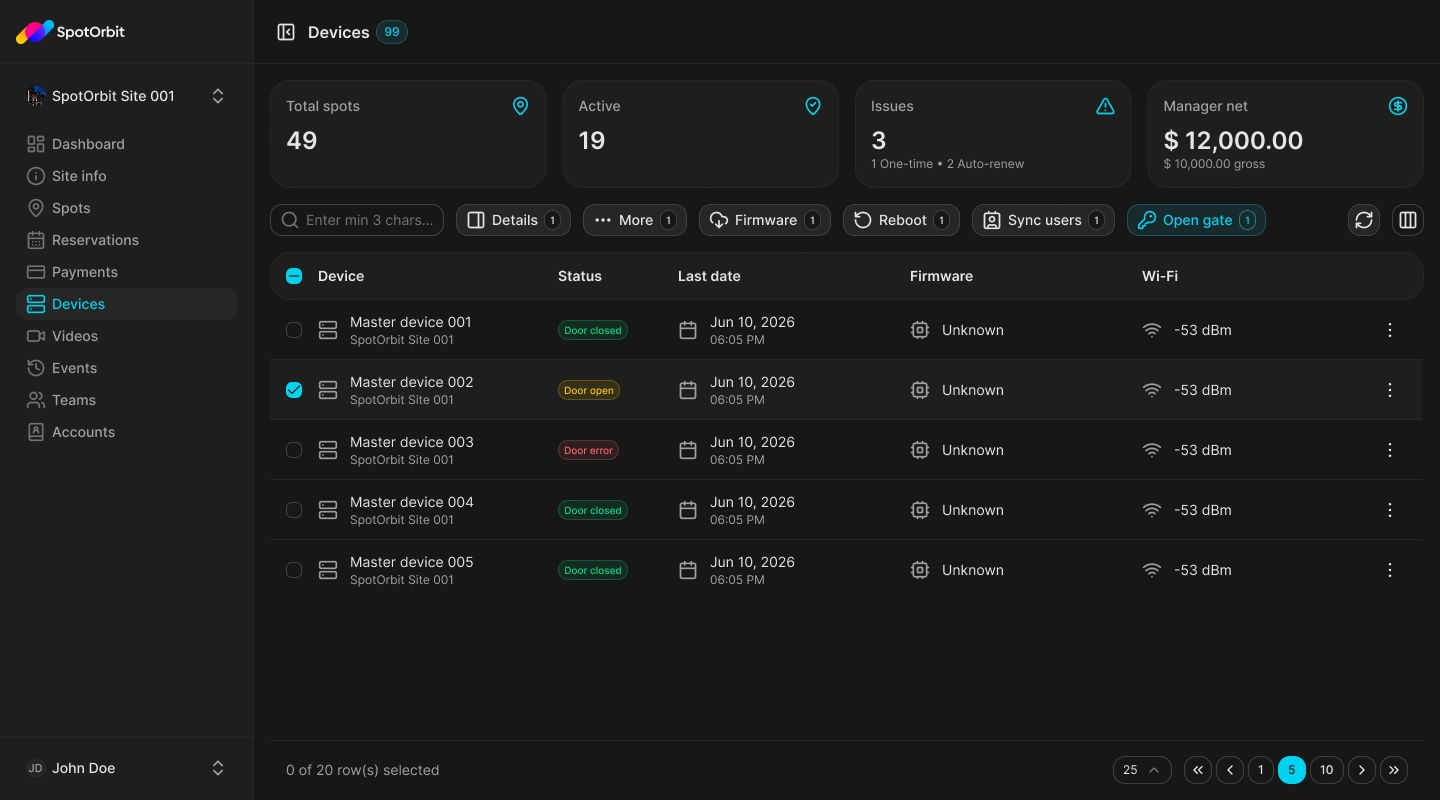Image resolution: width=1440 pixels, height=800 pixels.
Task: Go to the previous page
Action: pyautogui.click(x=1230, y=770)
